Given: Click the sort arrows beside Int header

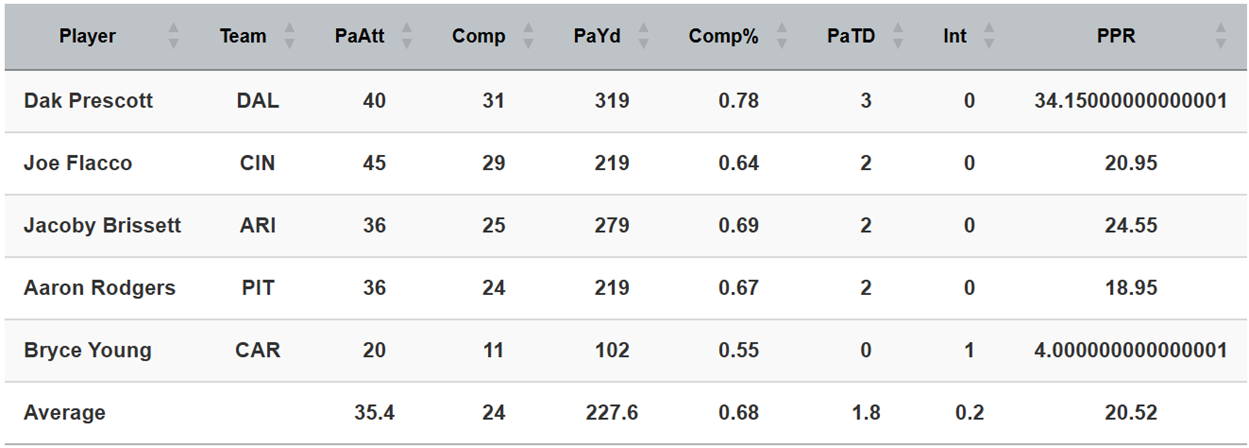Looking at the screenshot, I should 989,37.
